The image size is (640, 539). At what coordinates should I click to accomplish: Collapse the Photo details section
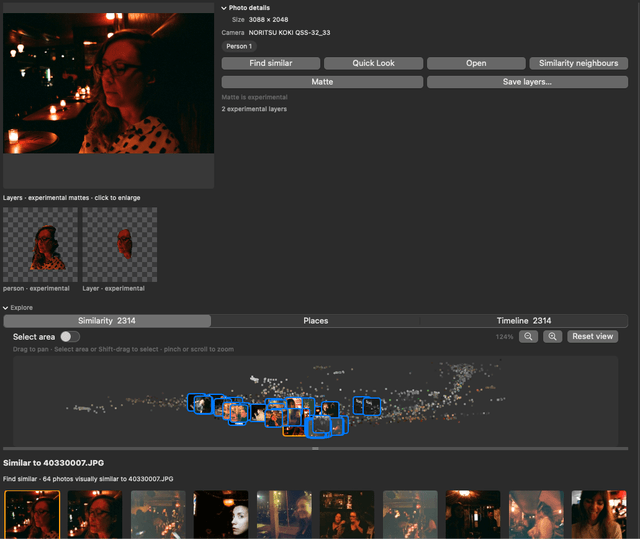click(224, 8)
